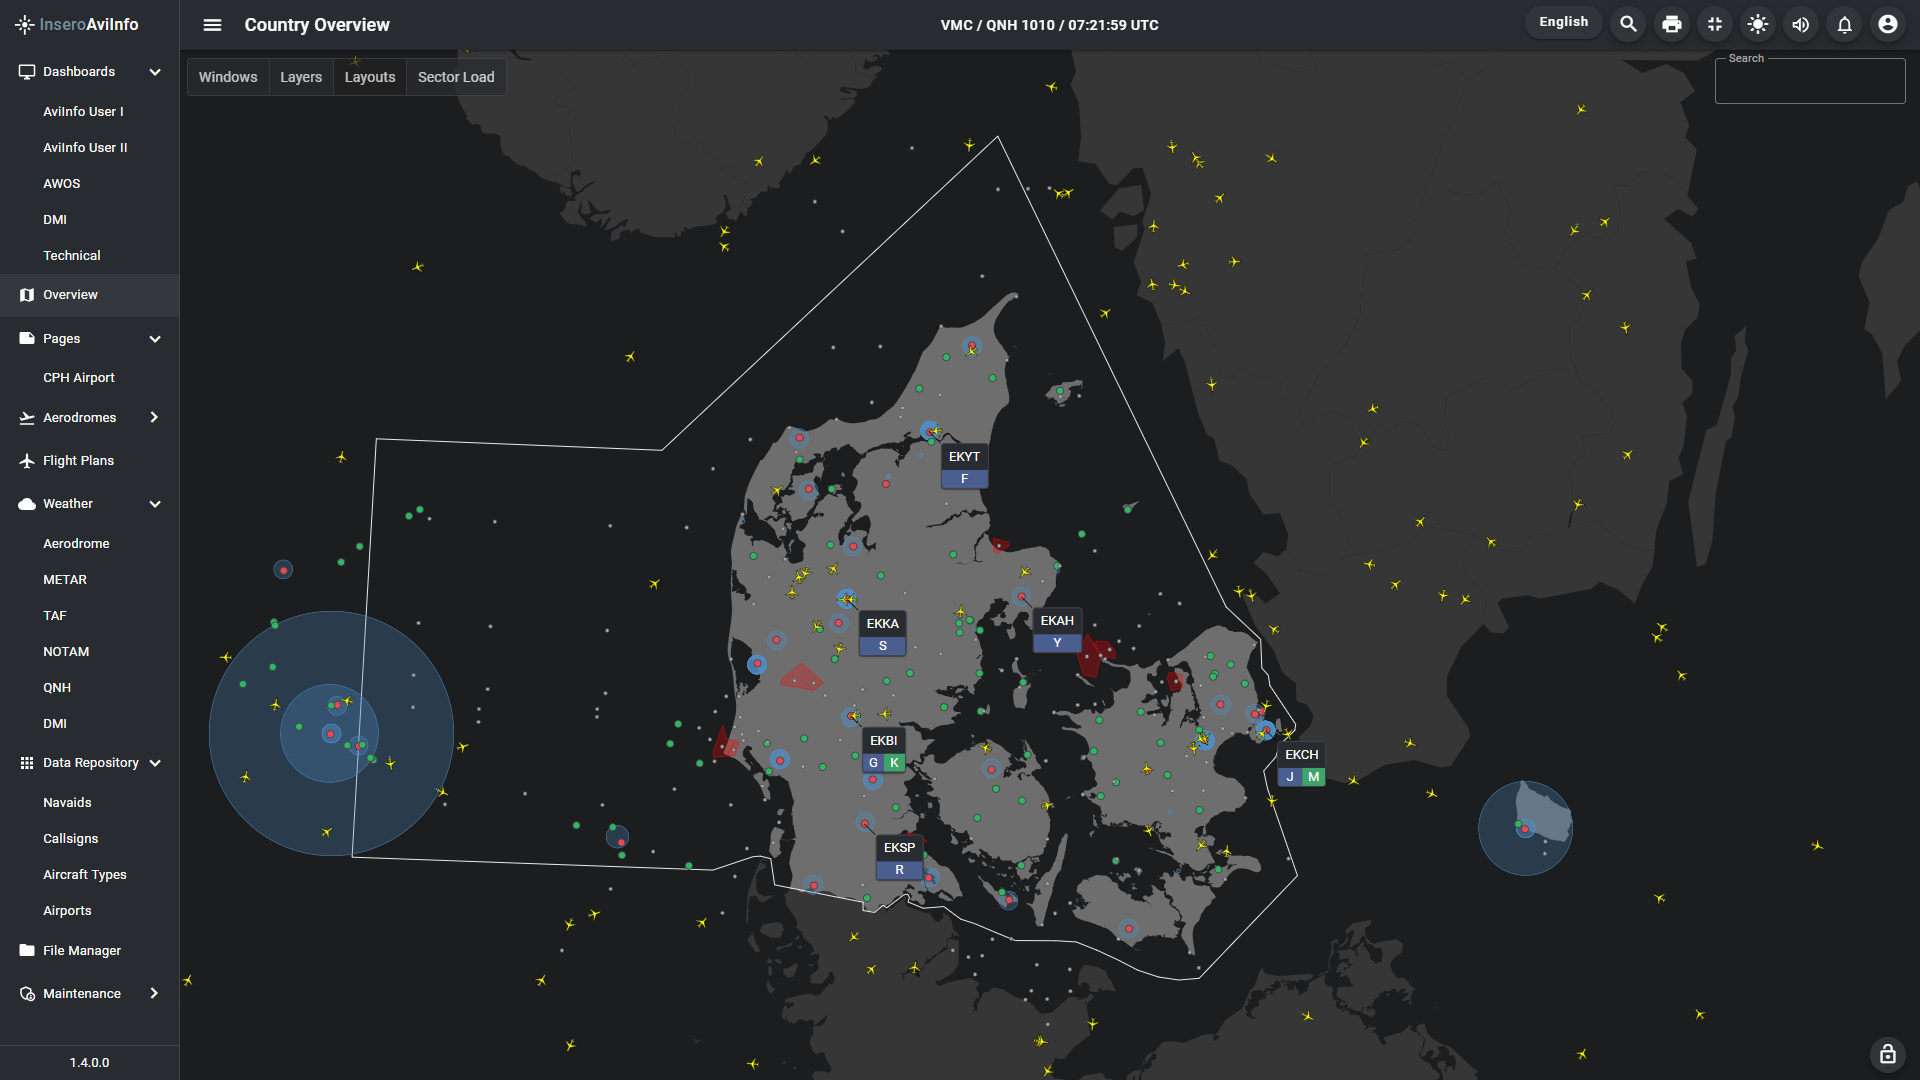The image size is (1920, 1080).
Task: Toggle the green M runway tag at EKCH
Action: (1313, 777)
